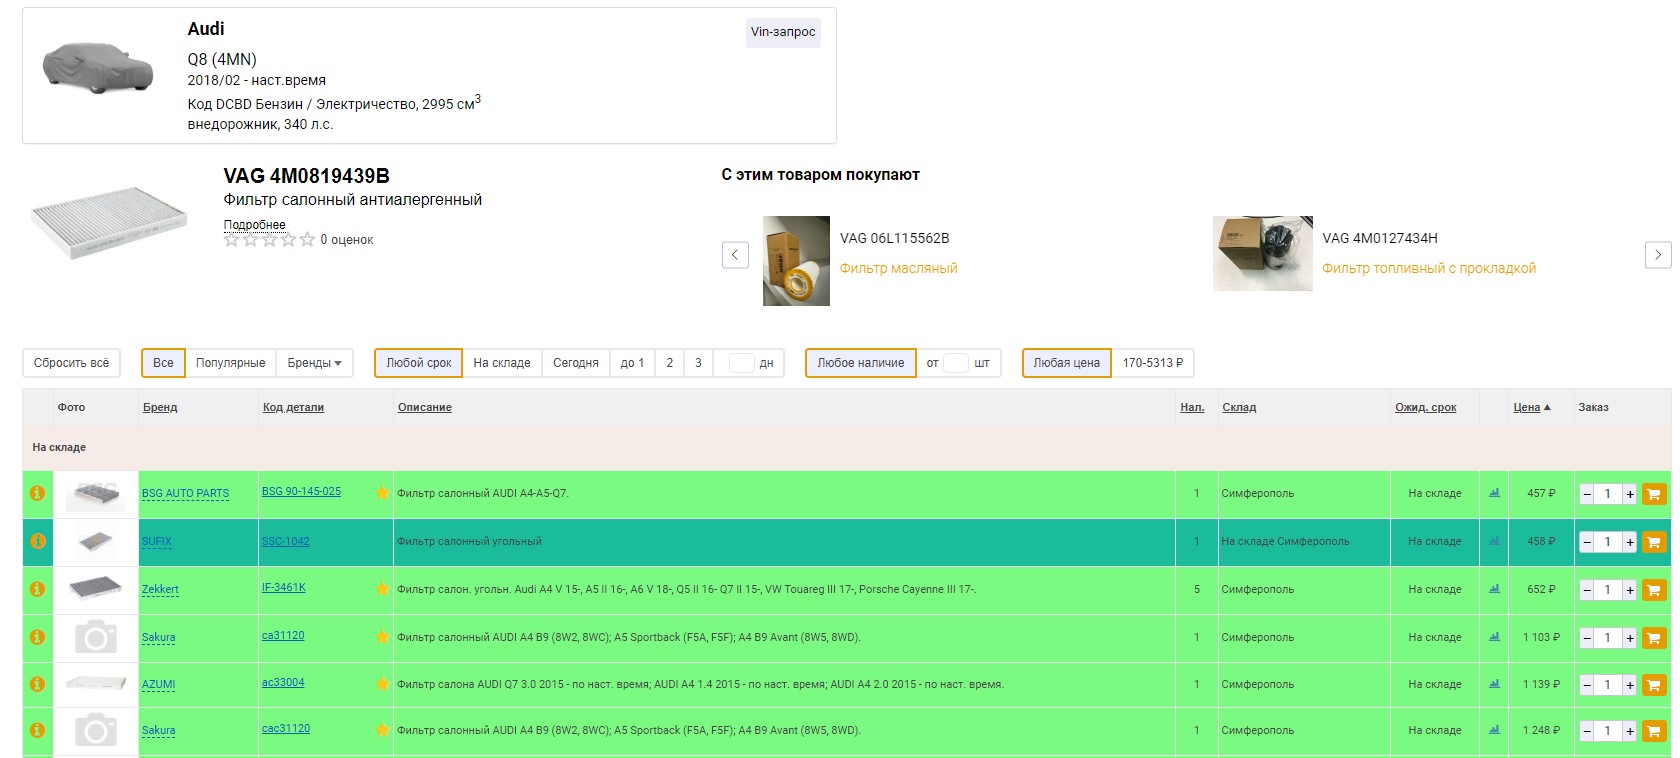
Task: Increase quantity for BSG AUTO PARTS row
Action: point(1629,494)
